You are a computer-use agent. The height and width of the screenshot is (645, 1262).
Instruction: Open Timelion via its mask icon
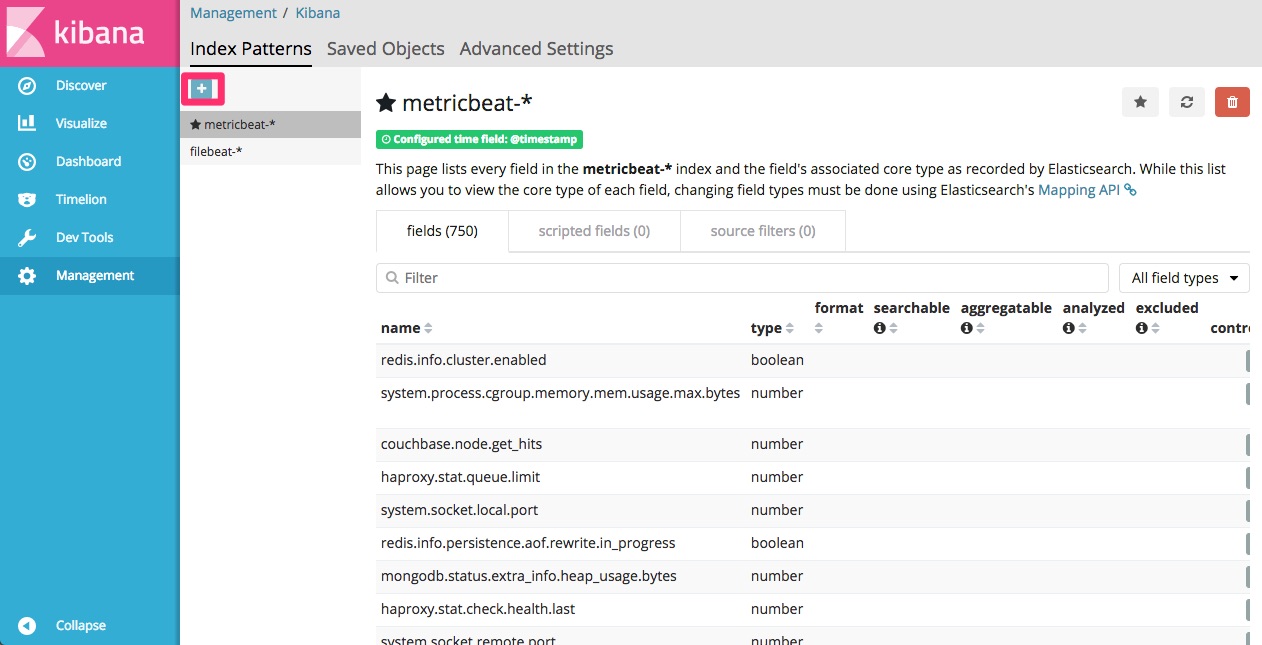click(27, 200)
